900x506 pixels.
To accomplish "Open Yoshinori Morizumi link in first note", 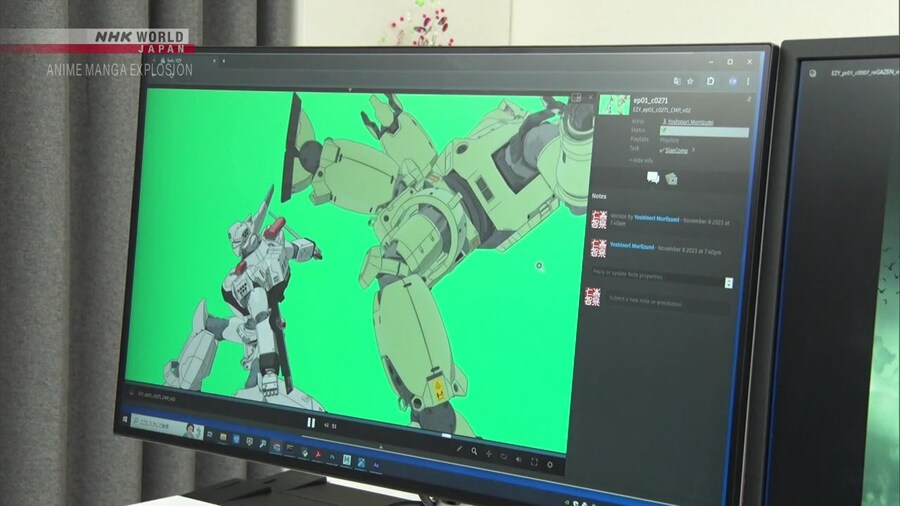I will point(657,219).
